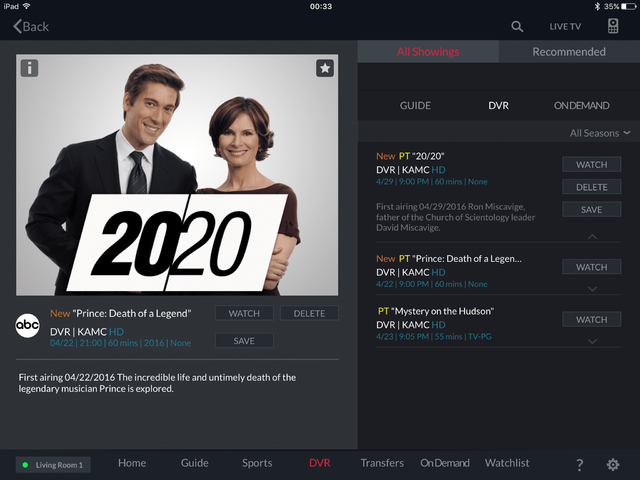Tap the "Prince: Death of a Legend" title under poster
Image resolution: width=640 pixels, height=480 pixels.
click(x=132, y=313)
